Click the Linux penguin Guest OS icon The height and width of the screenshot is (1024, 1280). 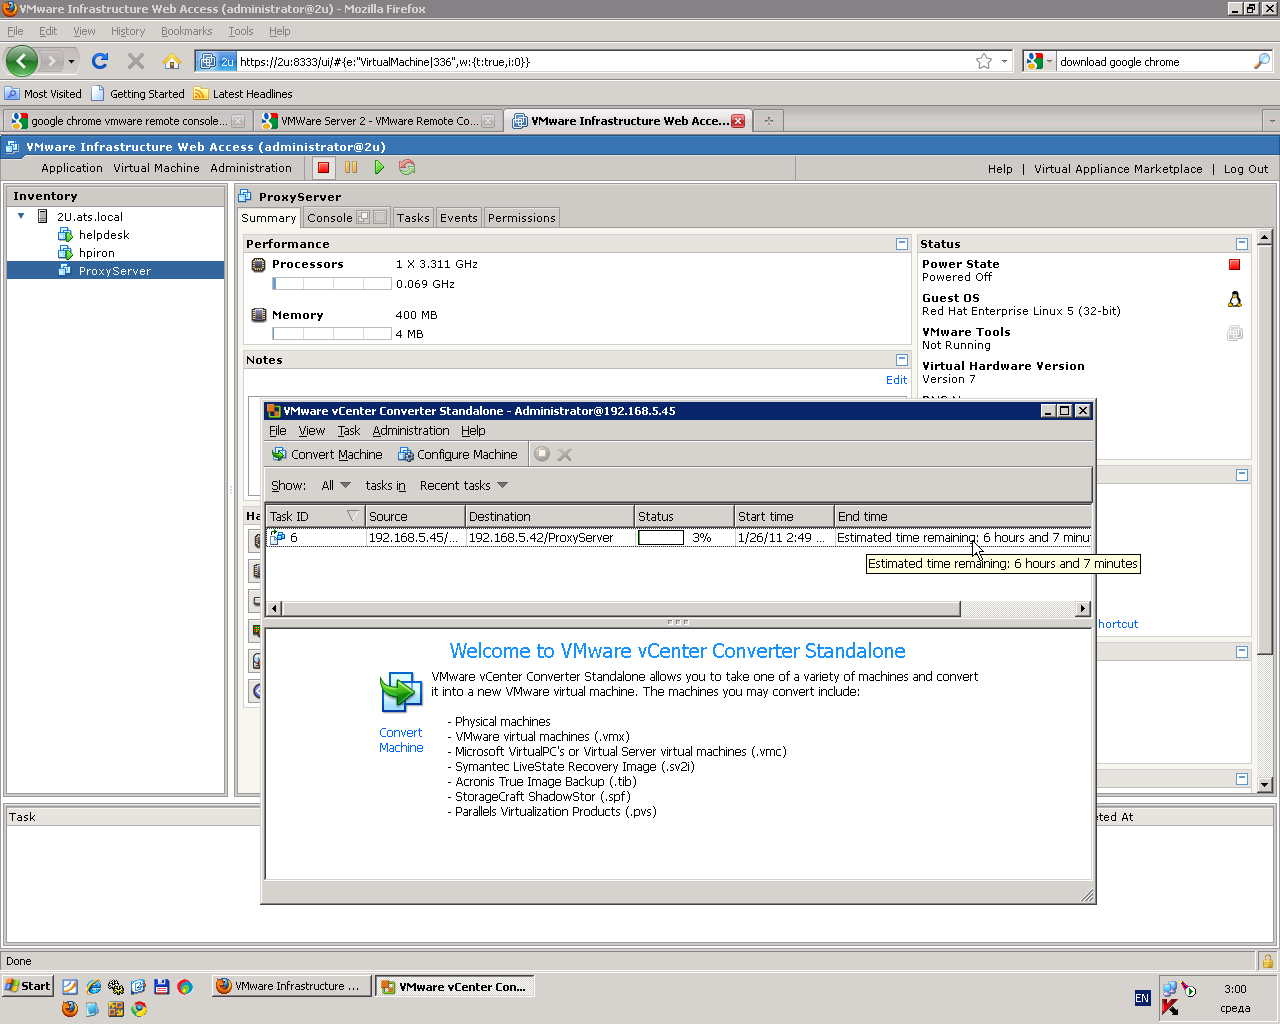[x=1235, y=299]
